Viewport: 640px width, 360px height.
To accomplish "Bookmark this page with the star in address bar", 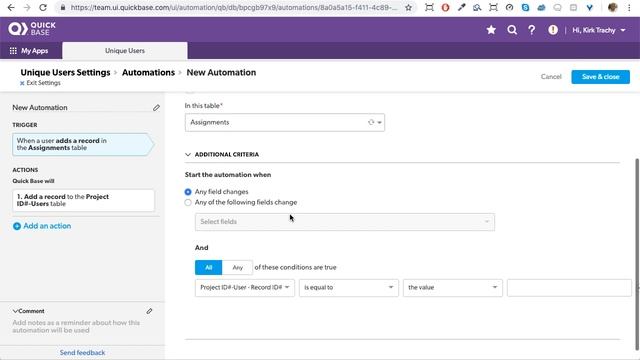I will tap(408, 7).
